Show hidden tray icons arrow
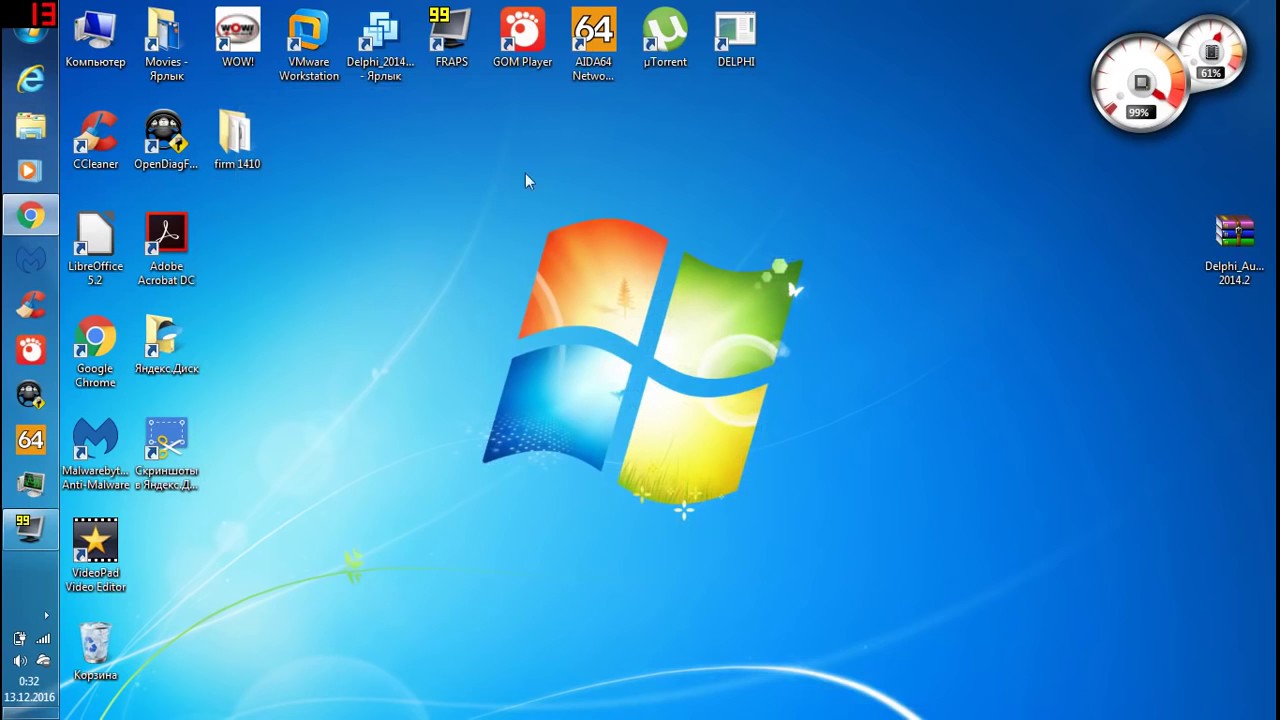Screen dimensions: 1280x720 coord(46,615)
